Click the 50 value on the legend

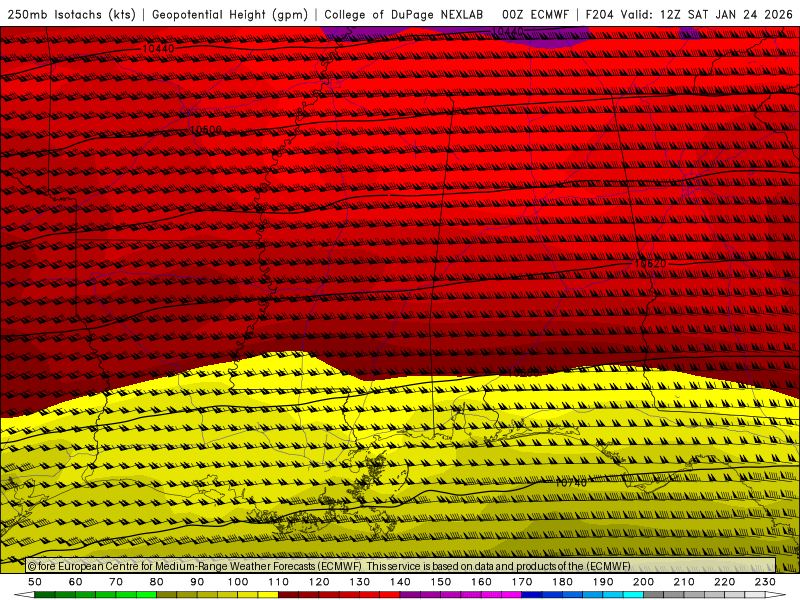35,582
